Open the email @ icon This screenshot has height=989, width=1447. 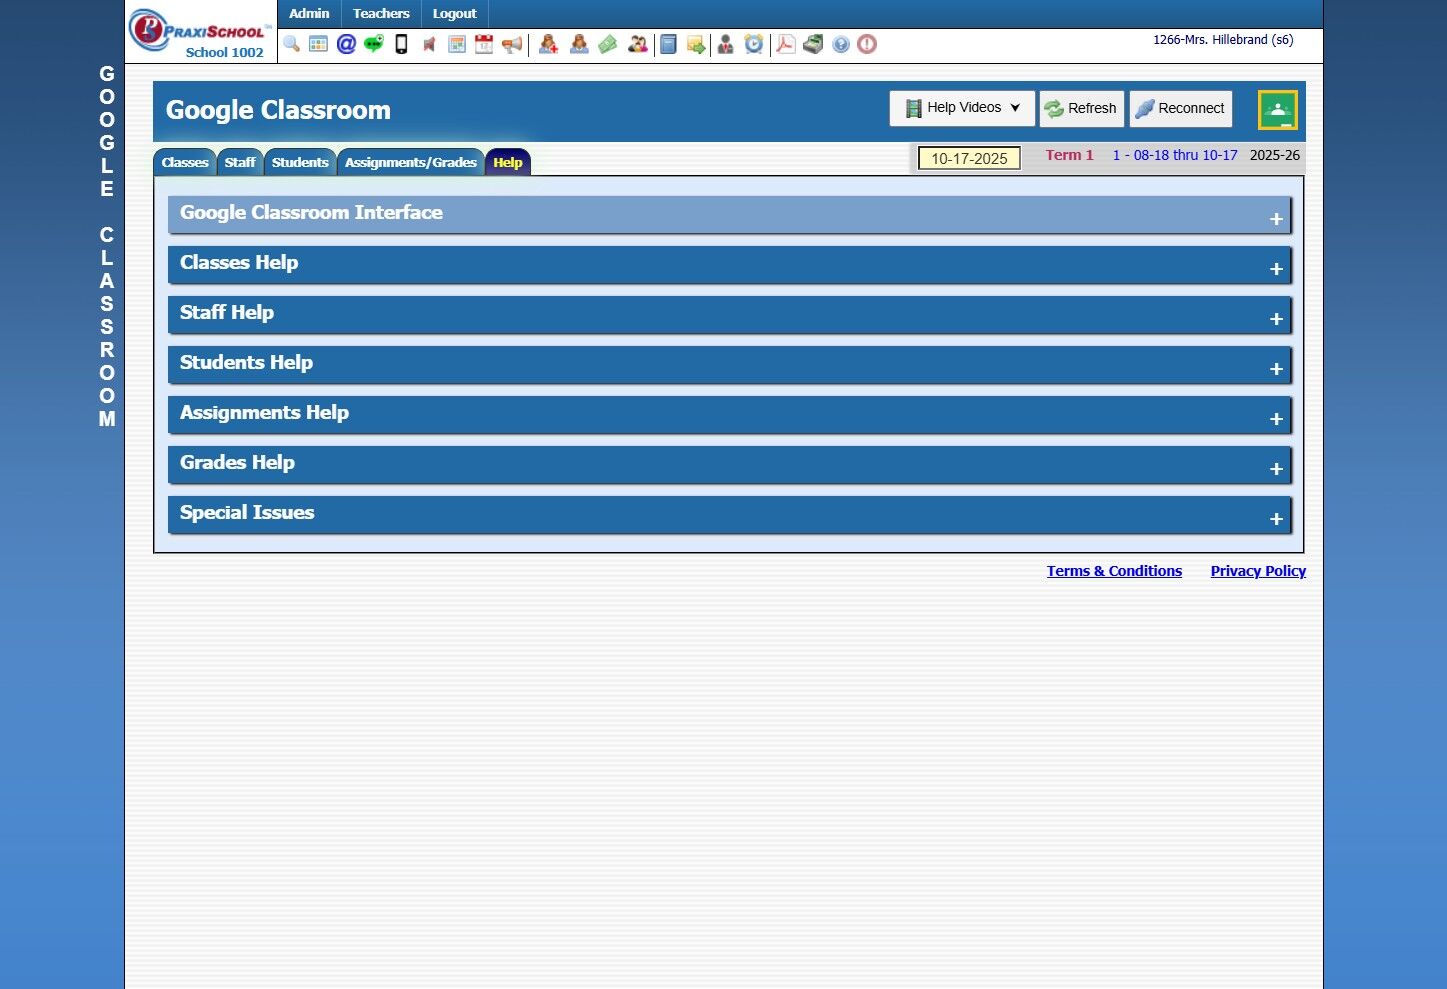[346, 44]
